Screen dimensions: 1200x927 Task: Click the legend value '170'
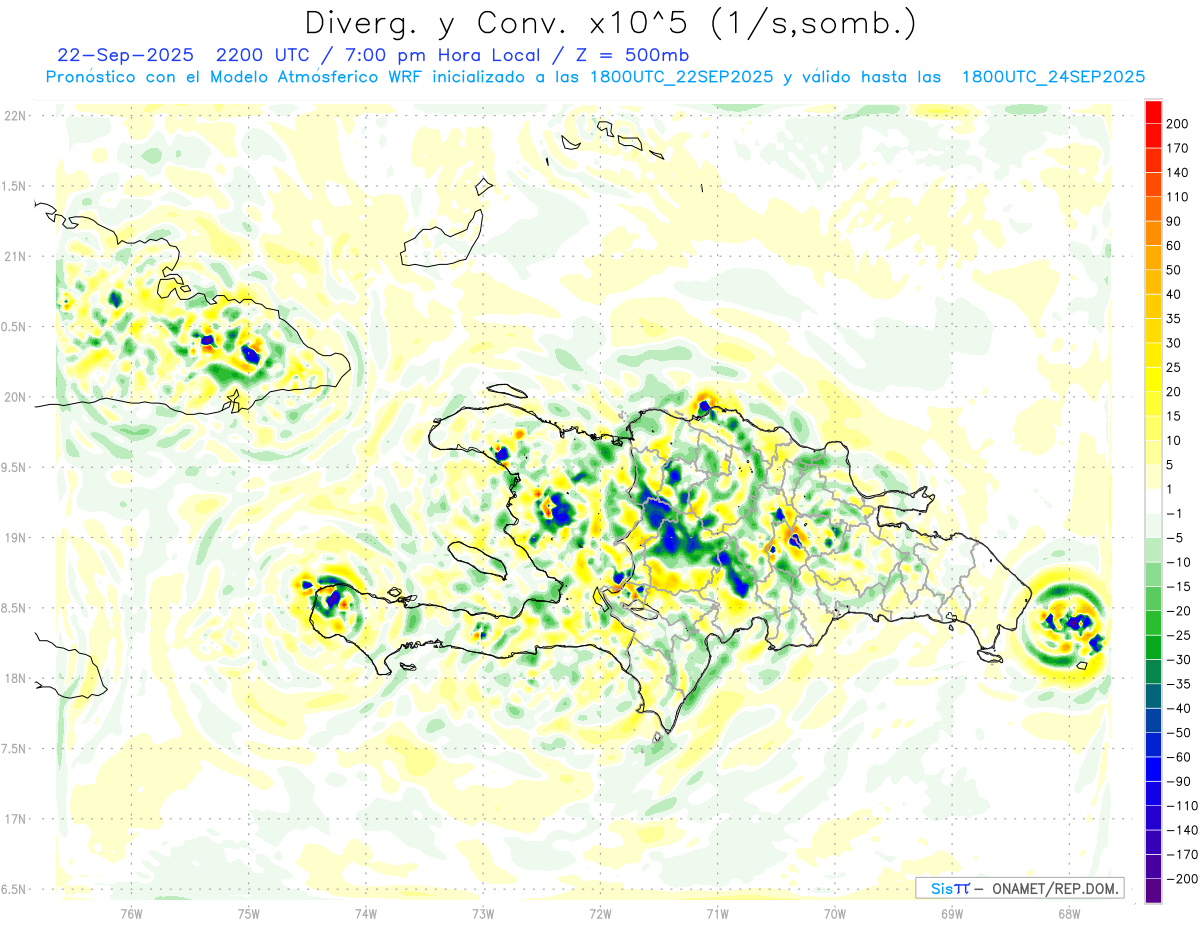(1178, 148)
